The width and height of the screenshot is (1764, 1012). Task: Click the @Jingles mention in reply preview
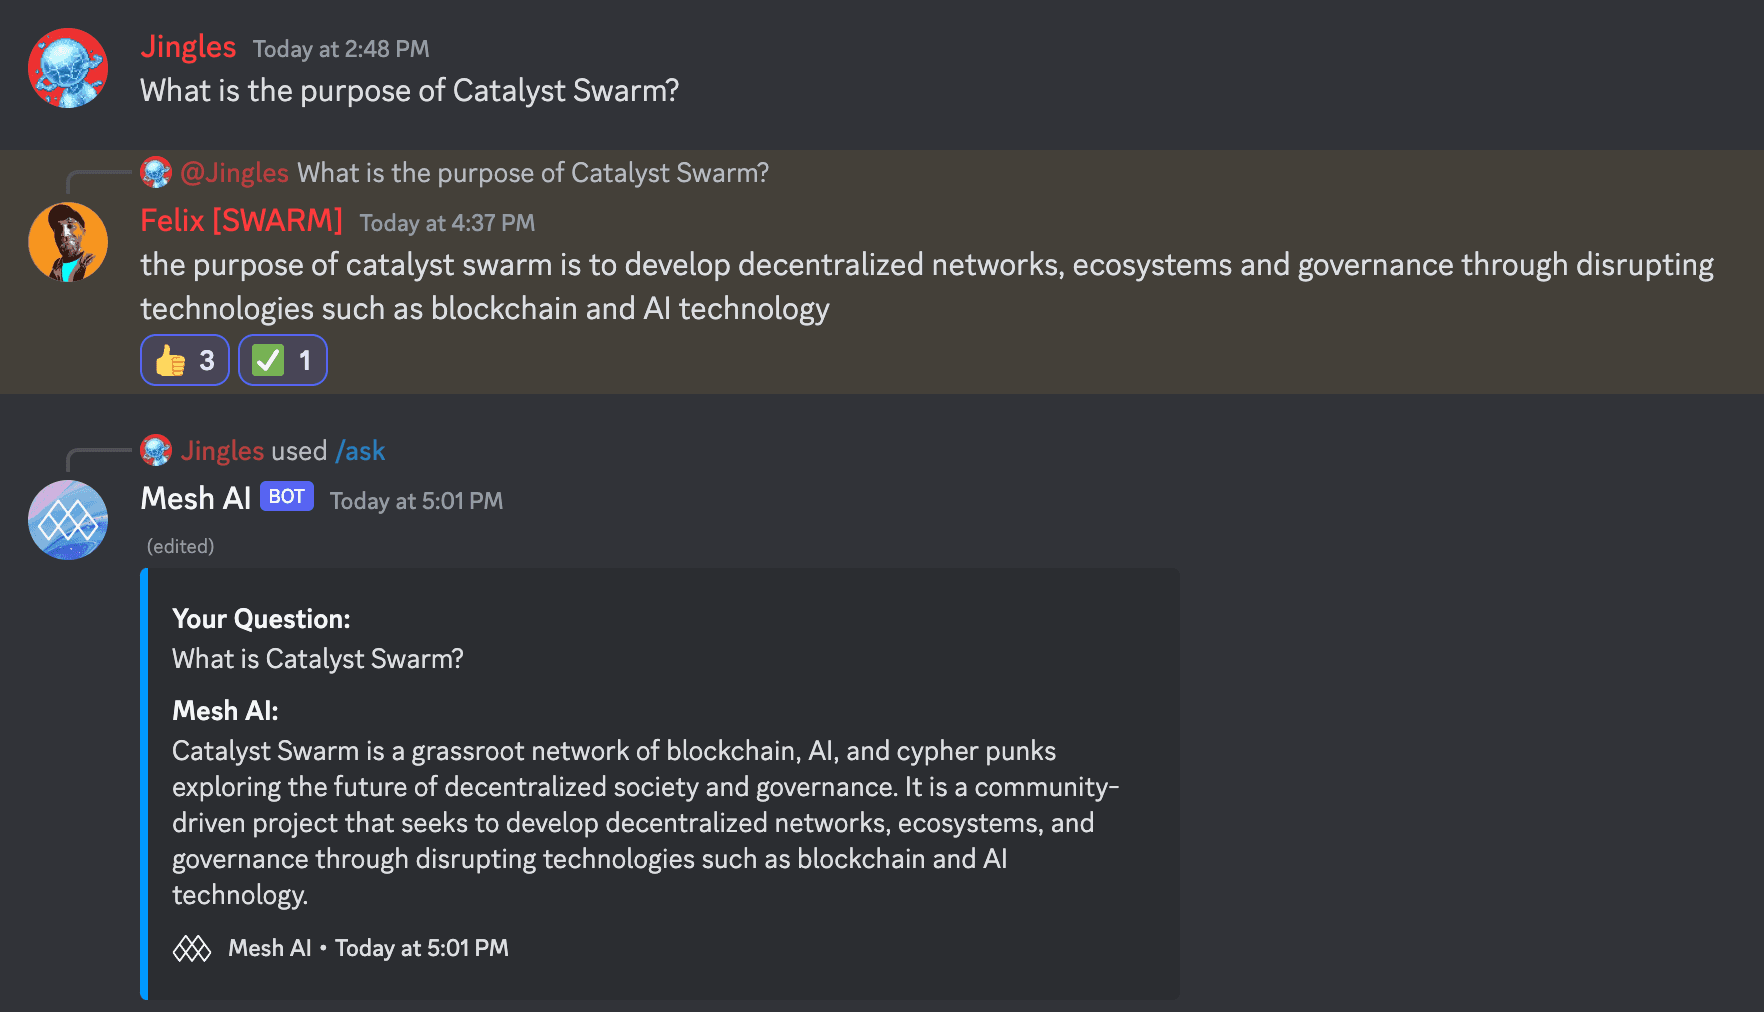pos(234,173)
